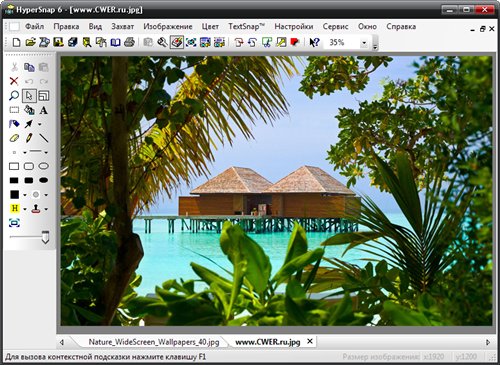500x365 pixels.
Task: Open a file with the folder icon
Action: tap(30, 42)
